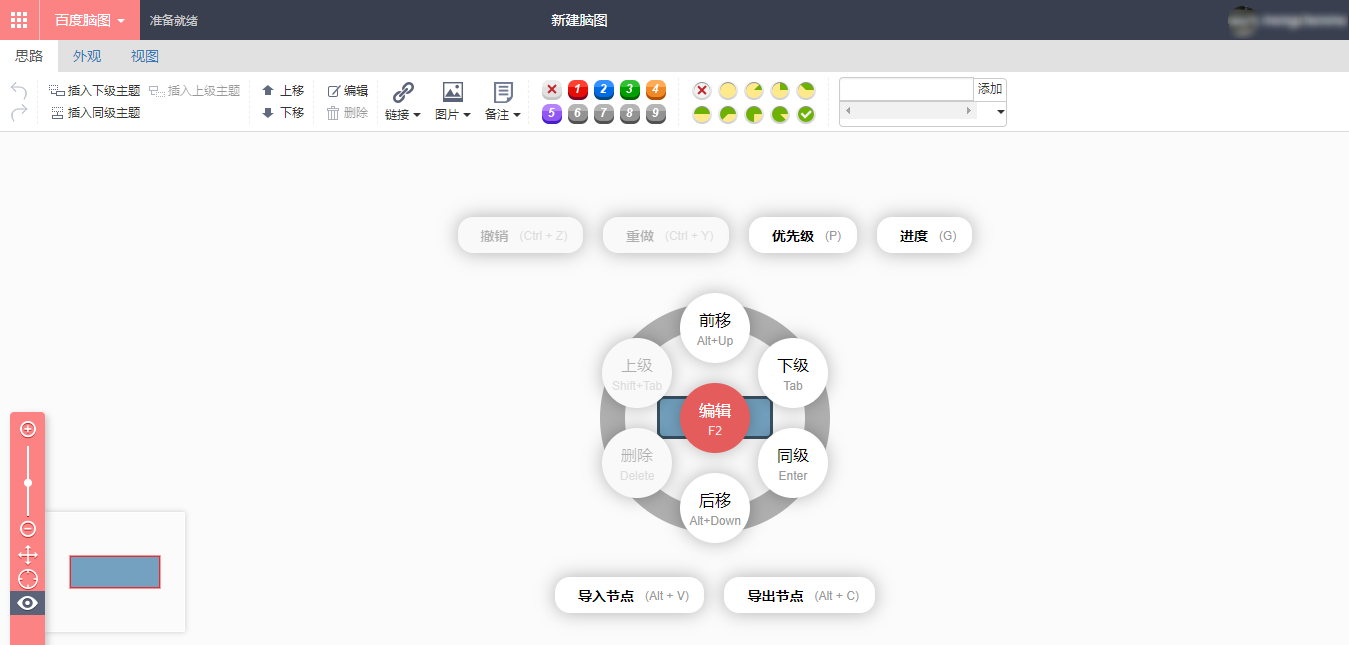
Task: Click the zoom slider handle
Action: [x=28, y=483]
